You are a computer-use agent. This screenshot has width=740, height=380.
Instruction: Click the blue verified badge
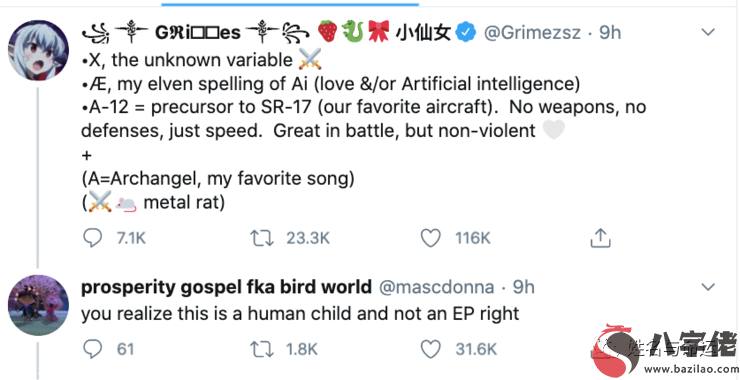(467, 34)
